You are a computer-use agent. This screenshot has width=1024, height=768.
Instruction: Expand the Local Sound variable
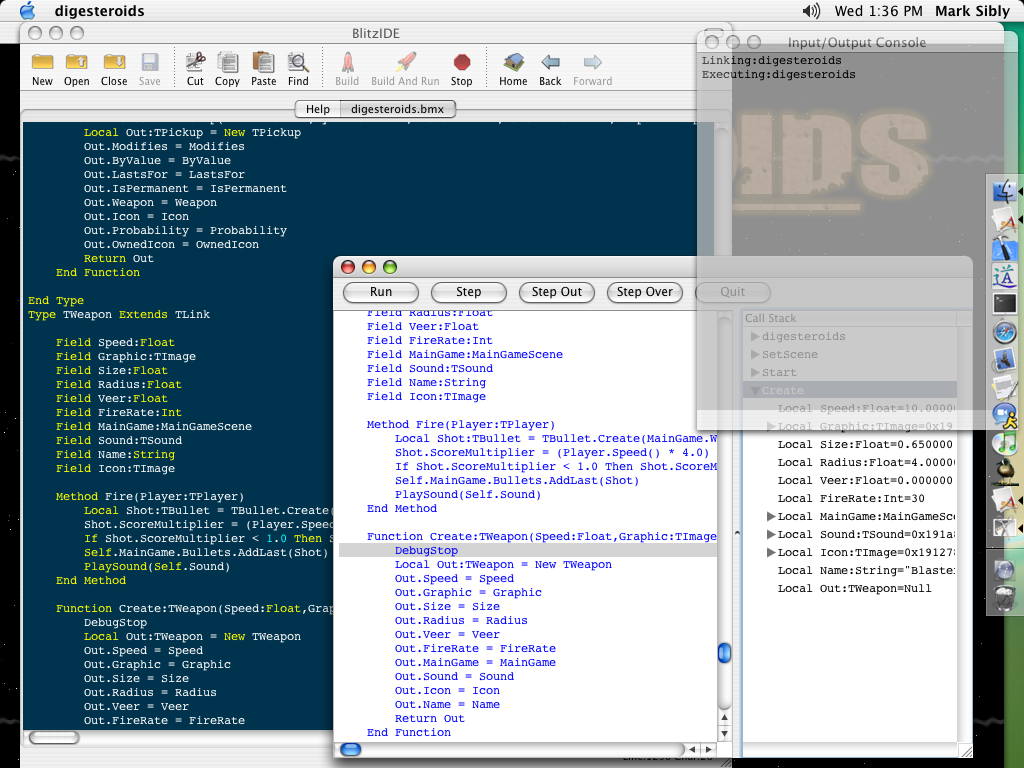tap(771, 535)
